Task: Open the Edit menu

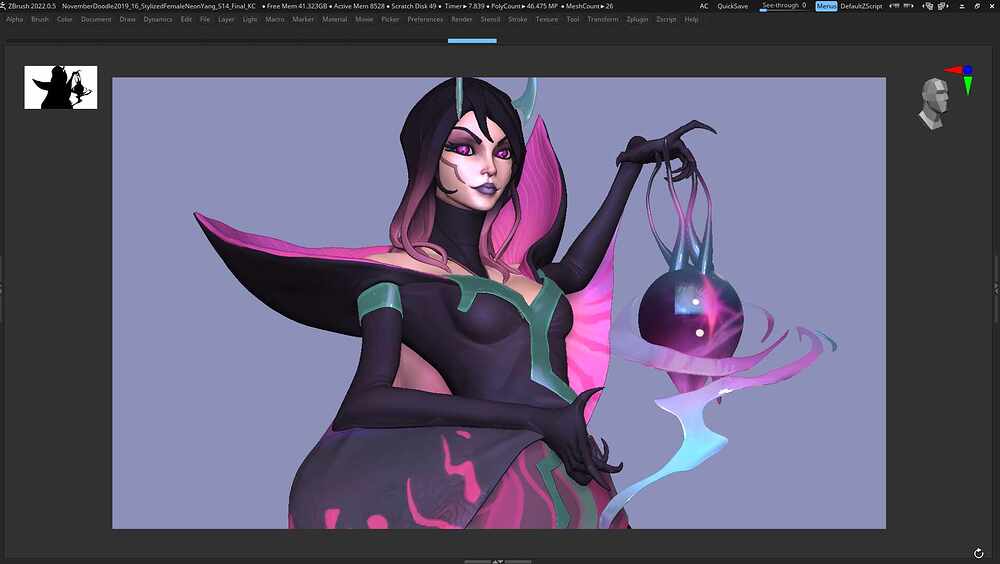Action: point(186,19)
